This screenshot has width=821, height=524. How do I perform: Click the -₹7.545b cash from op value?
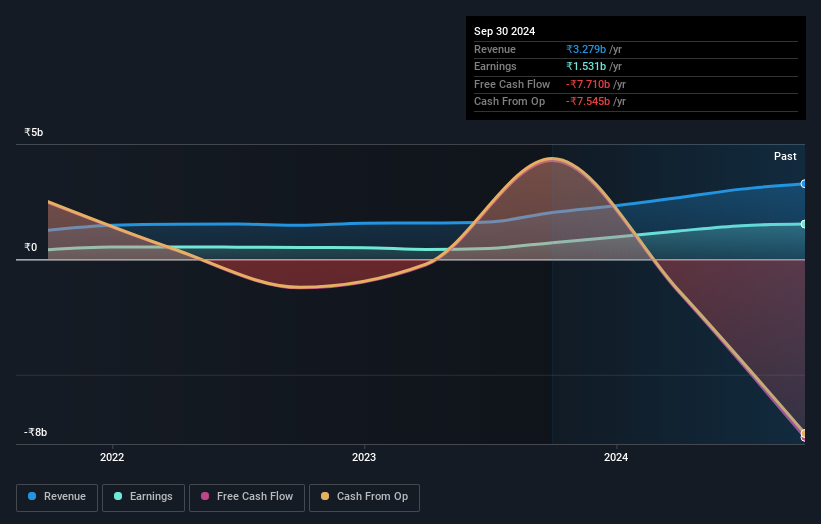pos(588,102)
